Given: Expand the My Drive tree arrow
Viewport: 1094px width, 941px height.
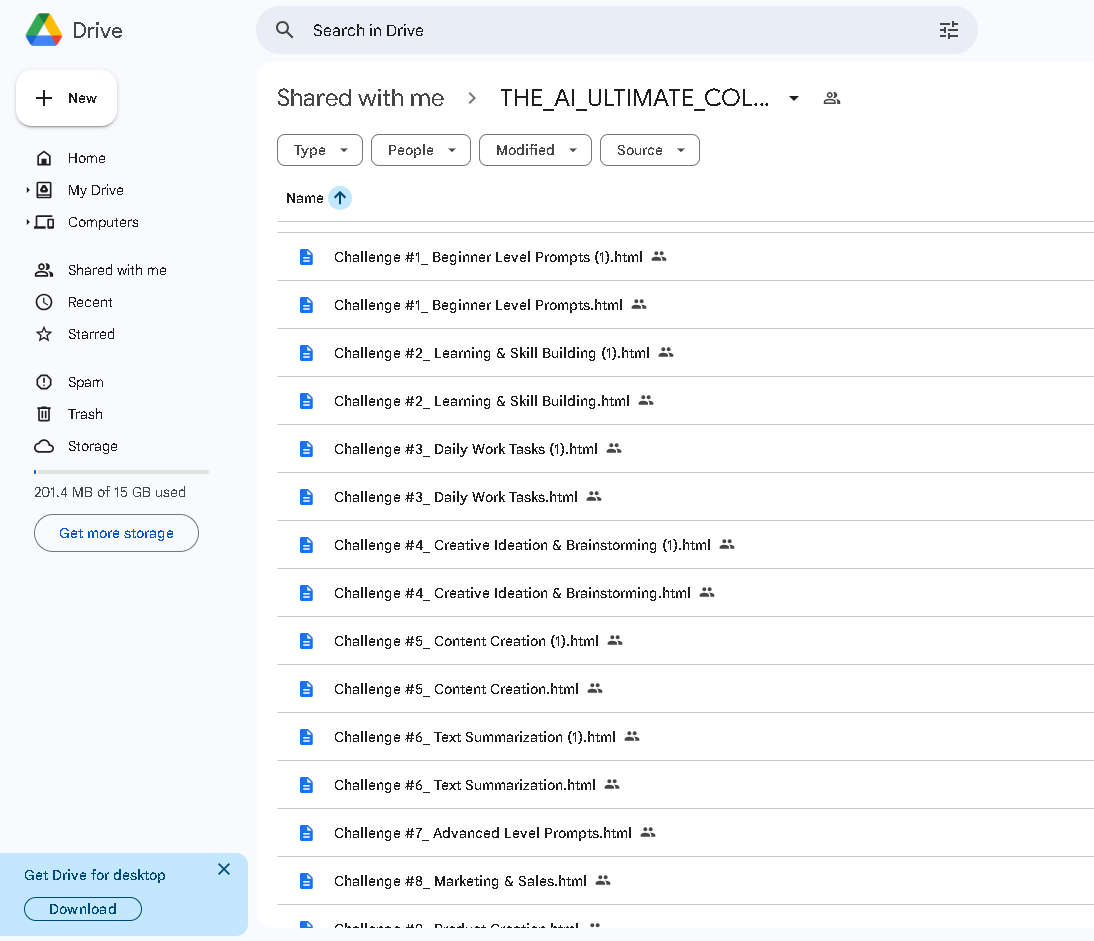Looking at the screenshot, I should tap(28, 190).
